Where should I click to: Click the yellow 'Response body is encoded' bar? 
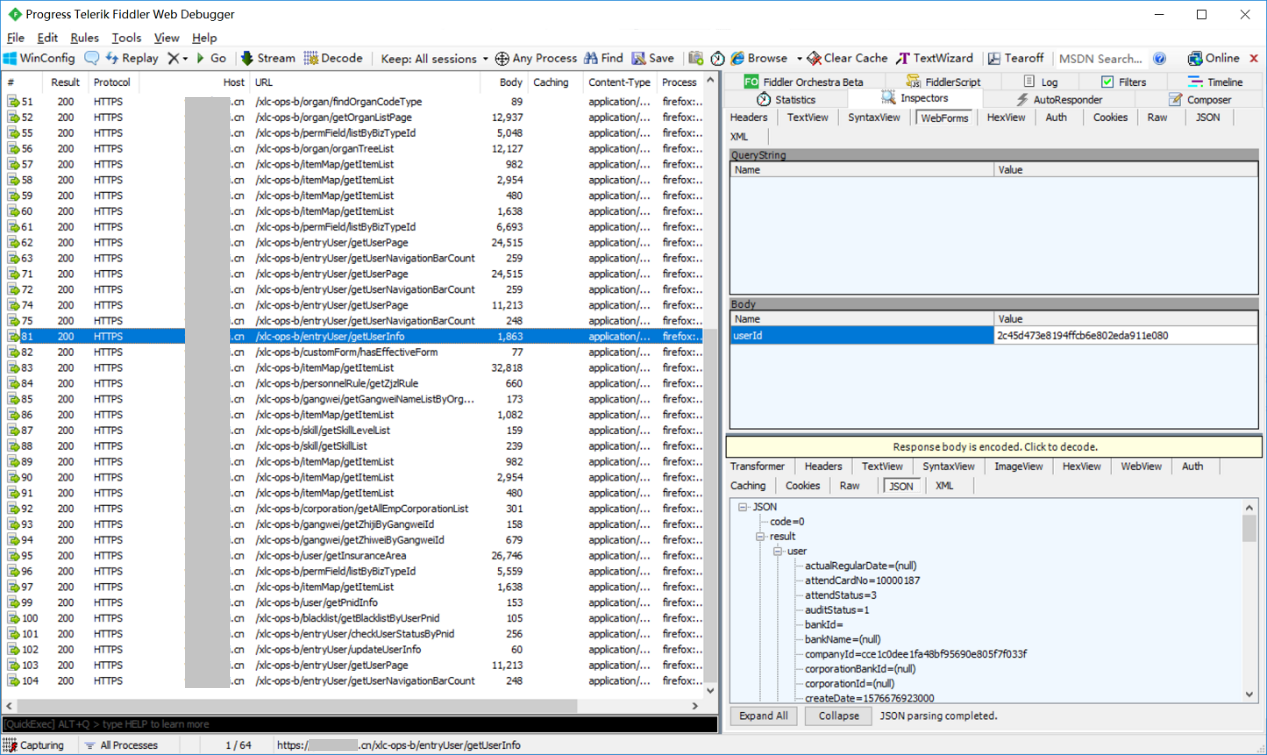994,447
